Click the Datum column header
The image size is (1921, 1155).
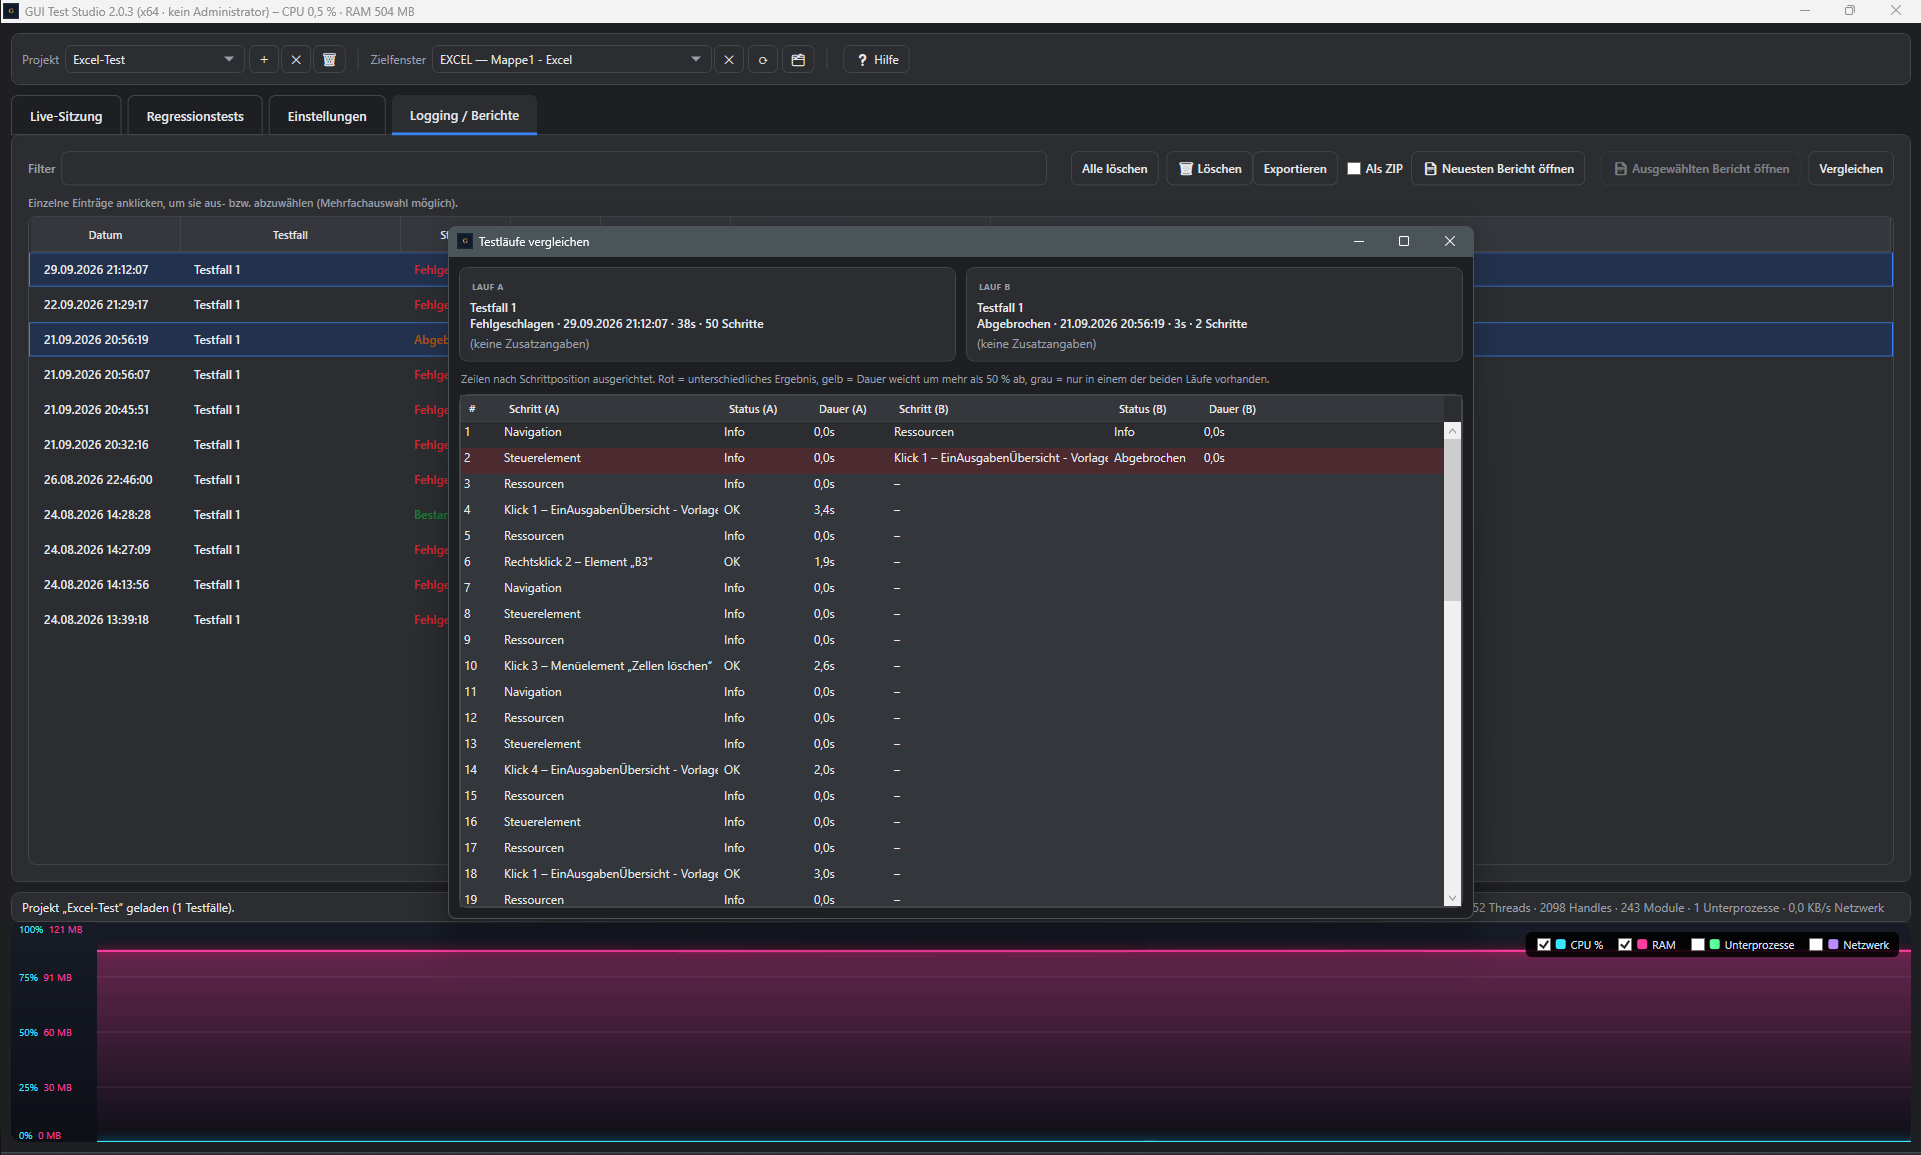(x=105, y=235)
